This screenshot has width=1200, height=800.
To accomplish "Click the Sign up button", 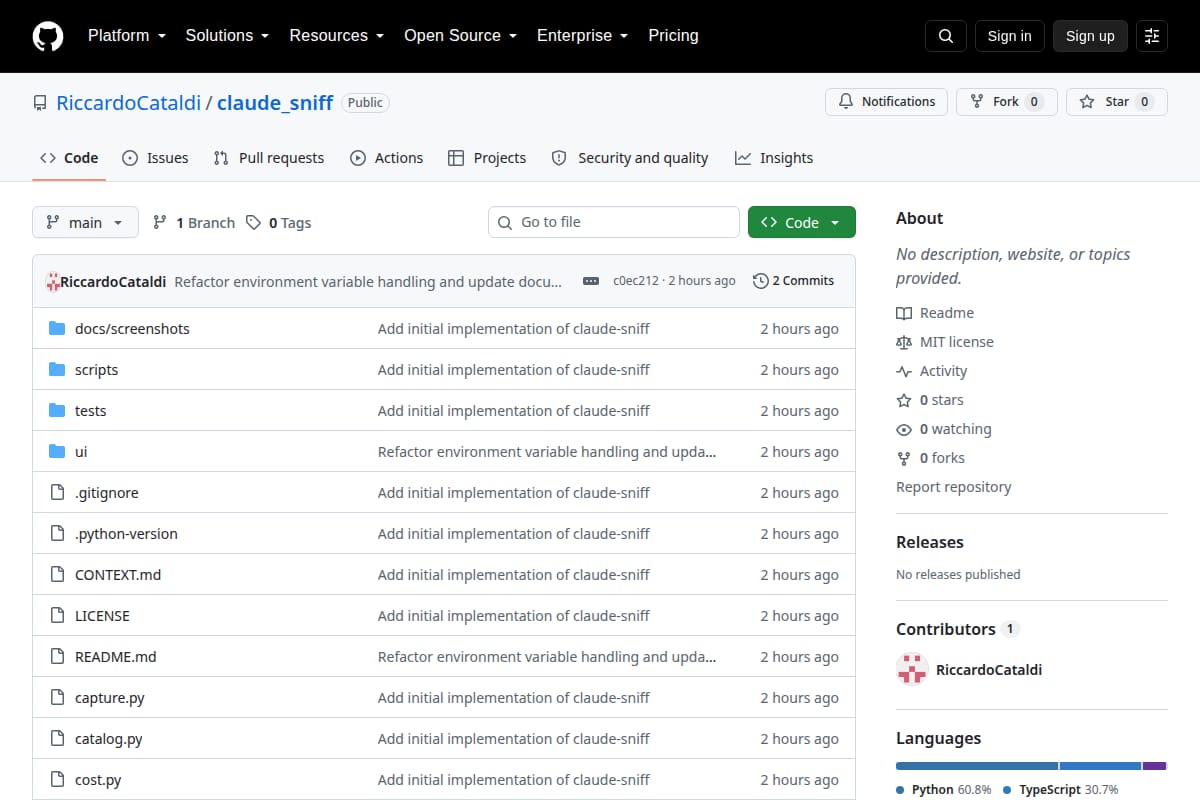I will tap(1090, 36).
